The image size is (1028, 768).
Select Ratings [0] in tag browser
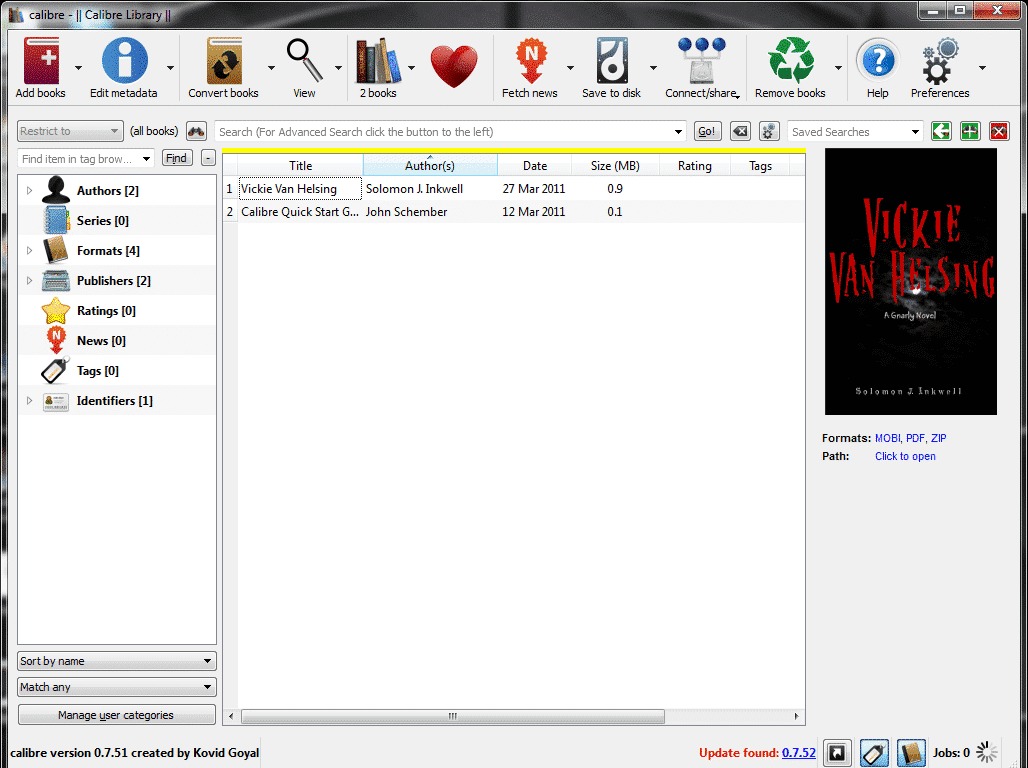(106, 311)
